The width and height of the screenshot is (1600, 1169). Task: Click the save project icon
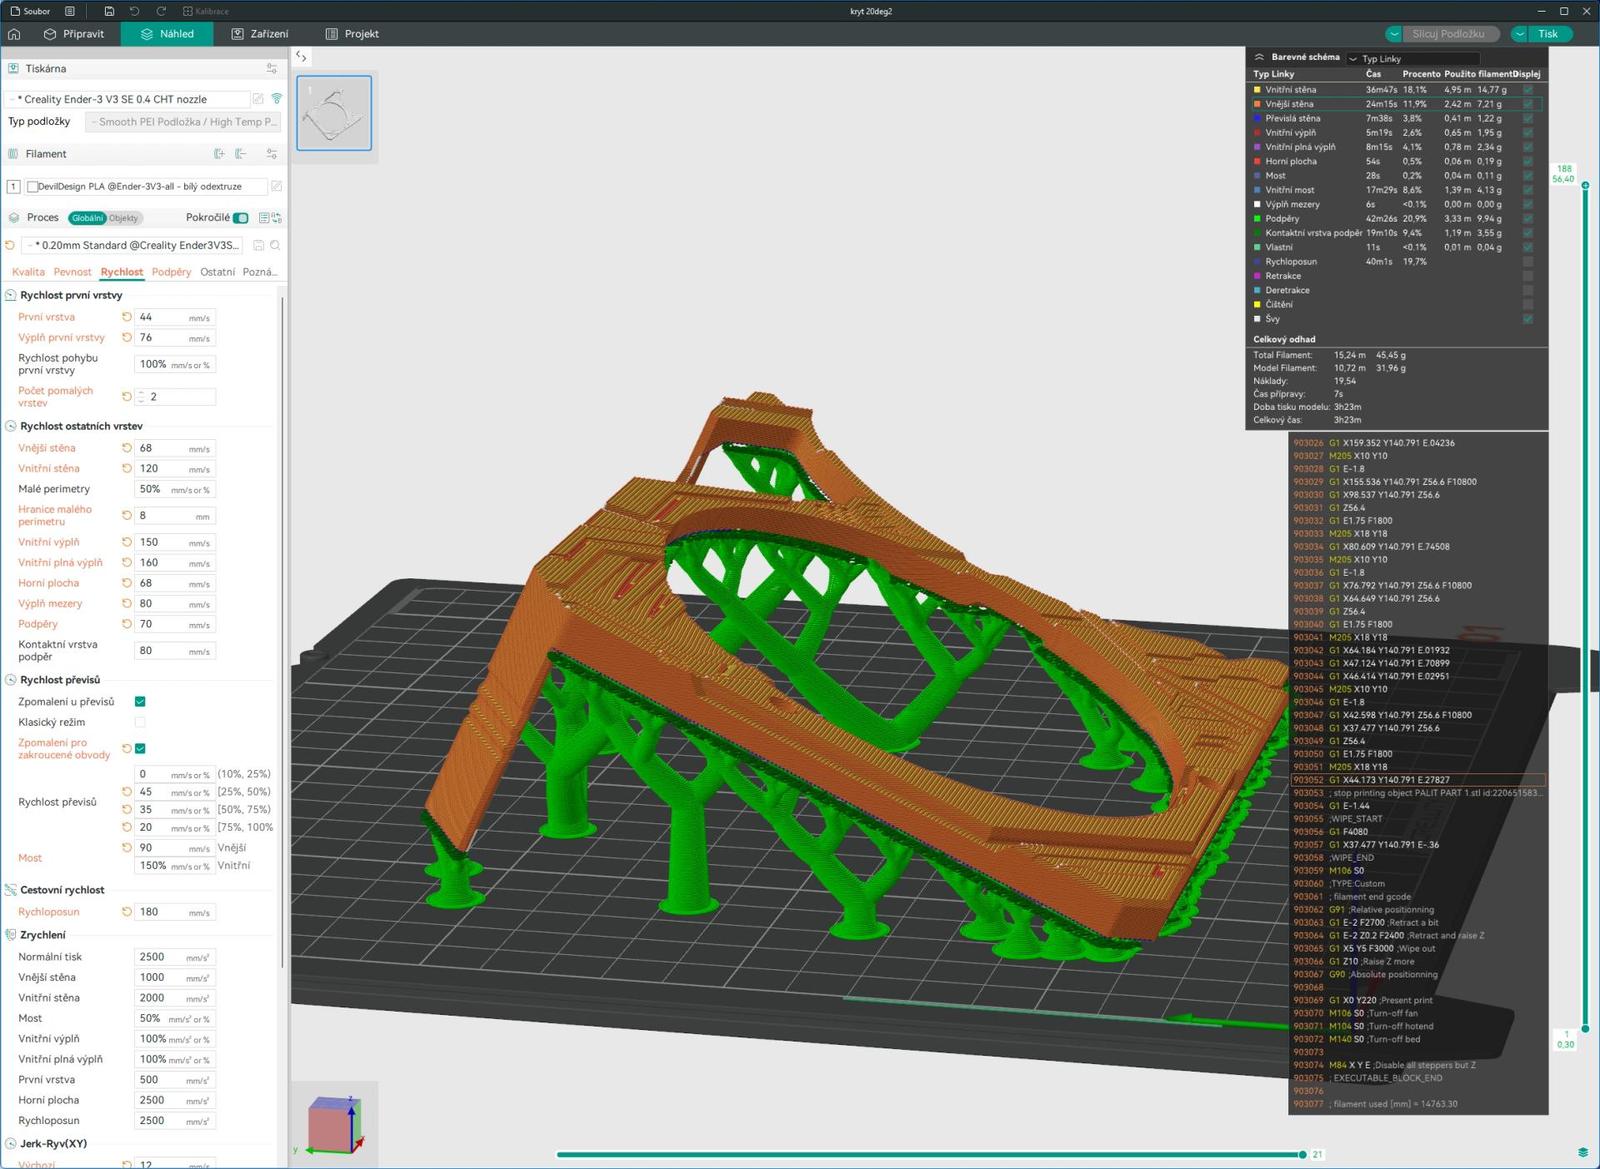coord(109,11)
